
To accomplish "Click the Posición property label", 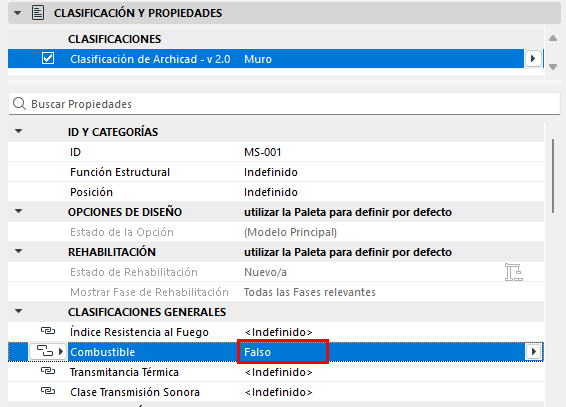I will (91, 192).
